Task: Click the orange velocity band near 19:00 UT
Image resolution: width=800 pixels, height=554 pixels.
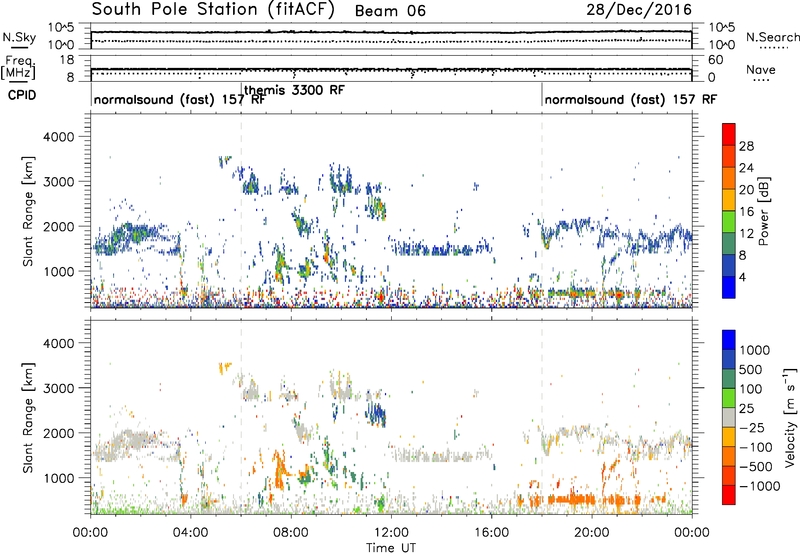Action: click(571, 499)
